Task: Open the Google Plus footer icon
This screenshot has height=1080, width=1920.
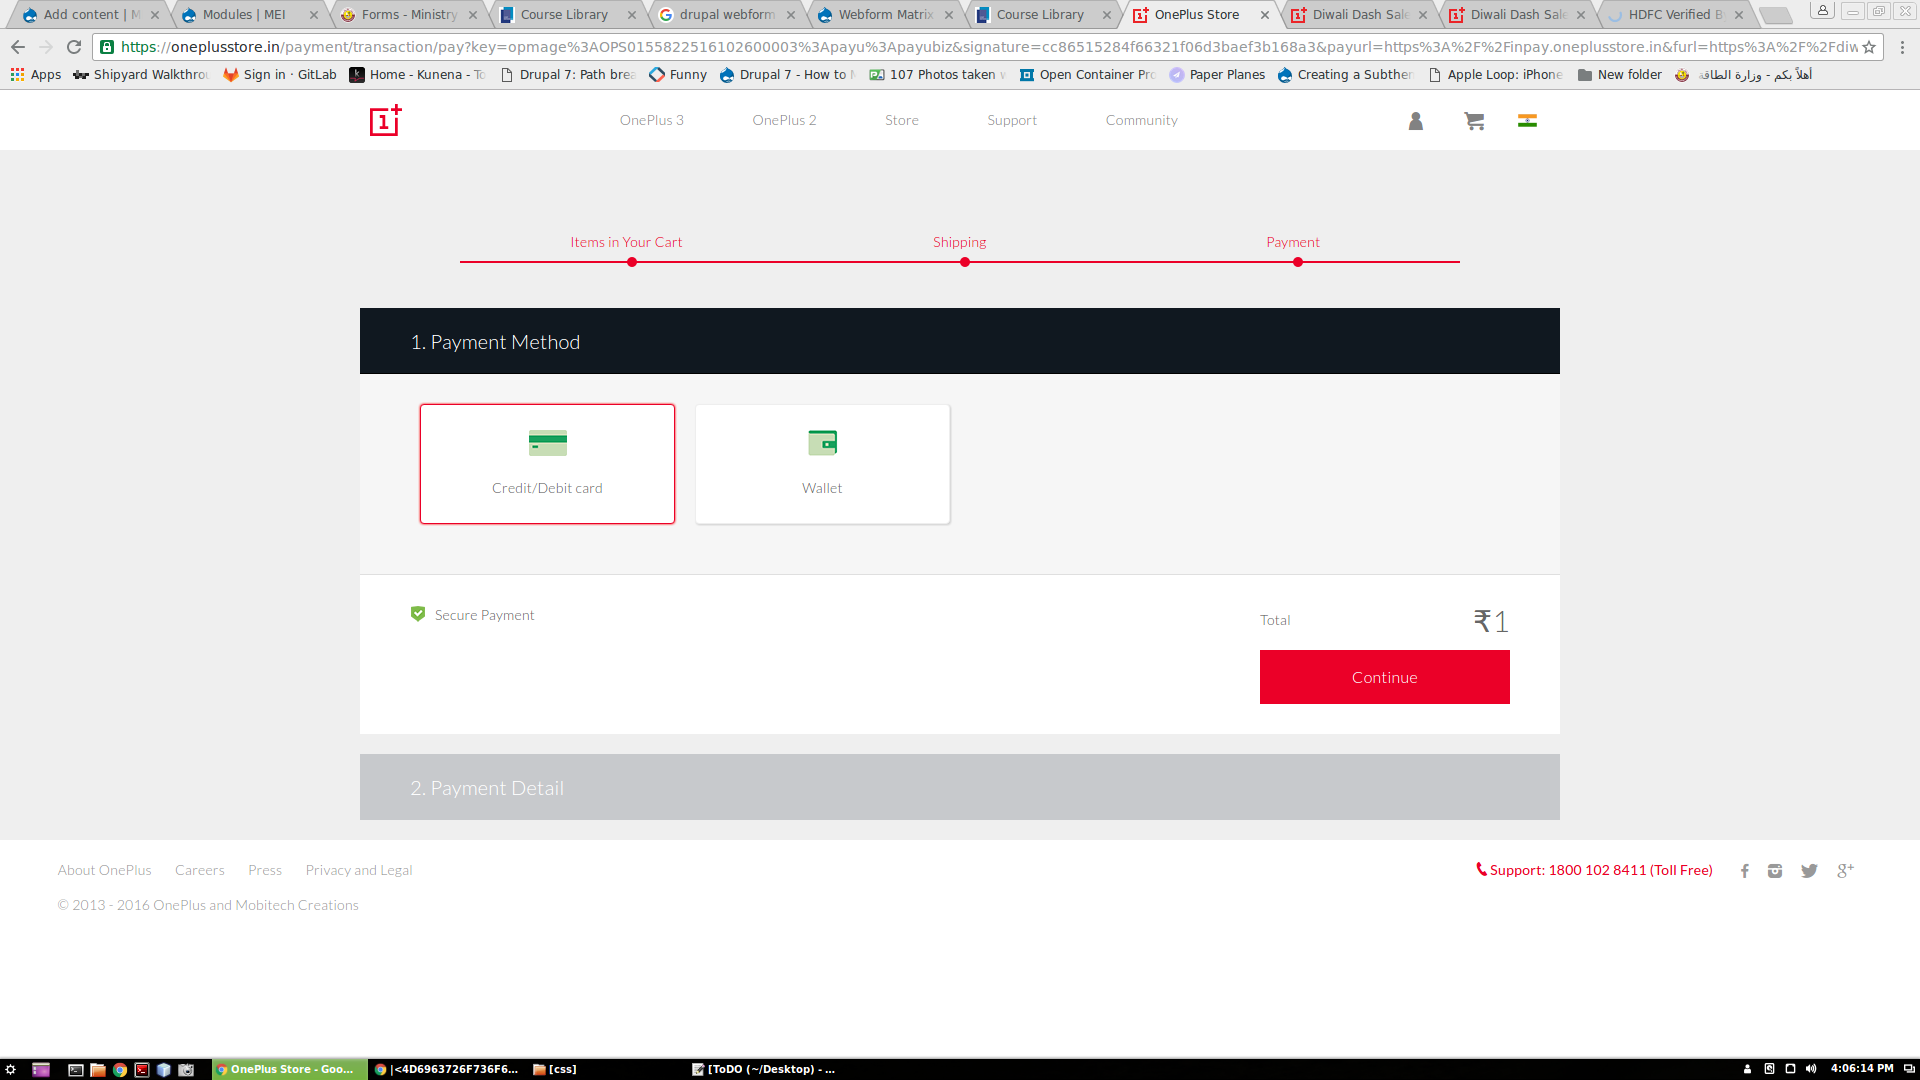Action: click(1845, 871)
